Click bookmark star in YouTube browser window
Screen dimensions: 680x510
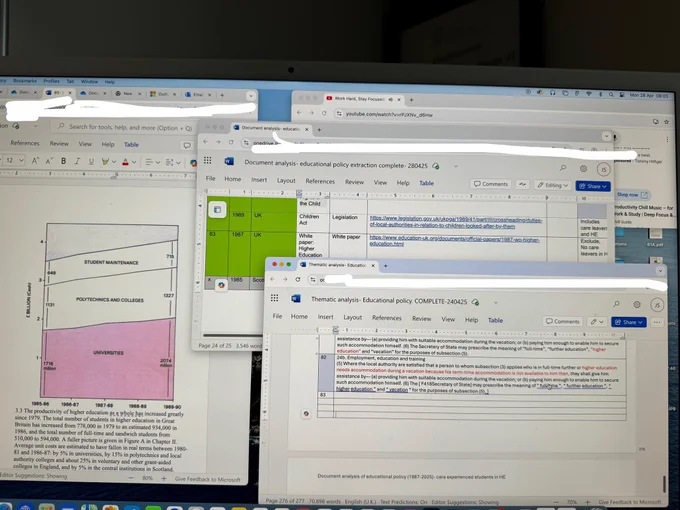click(667, 122)
